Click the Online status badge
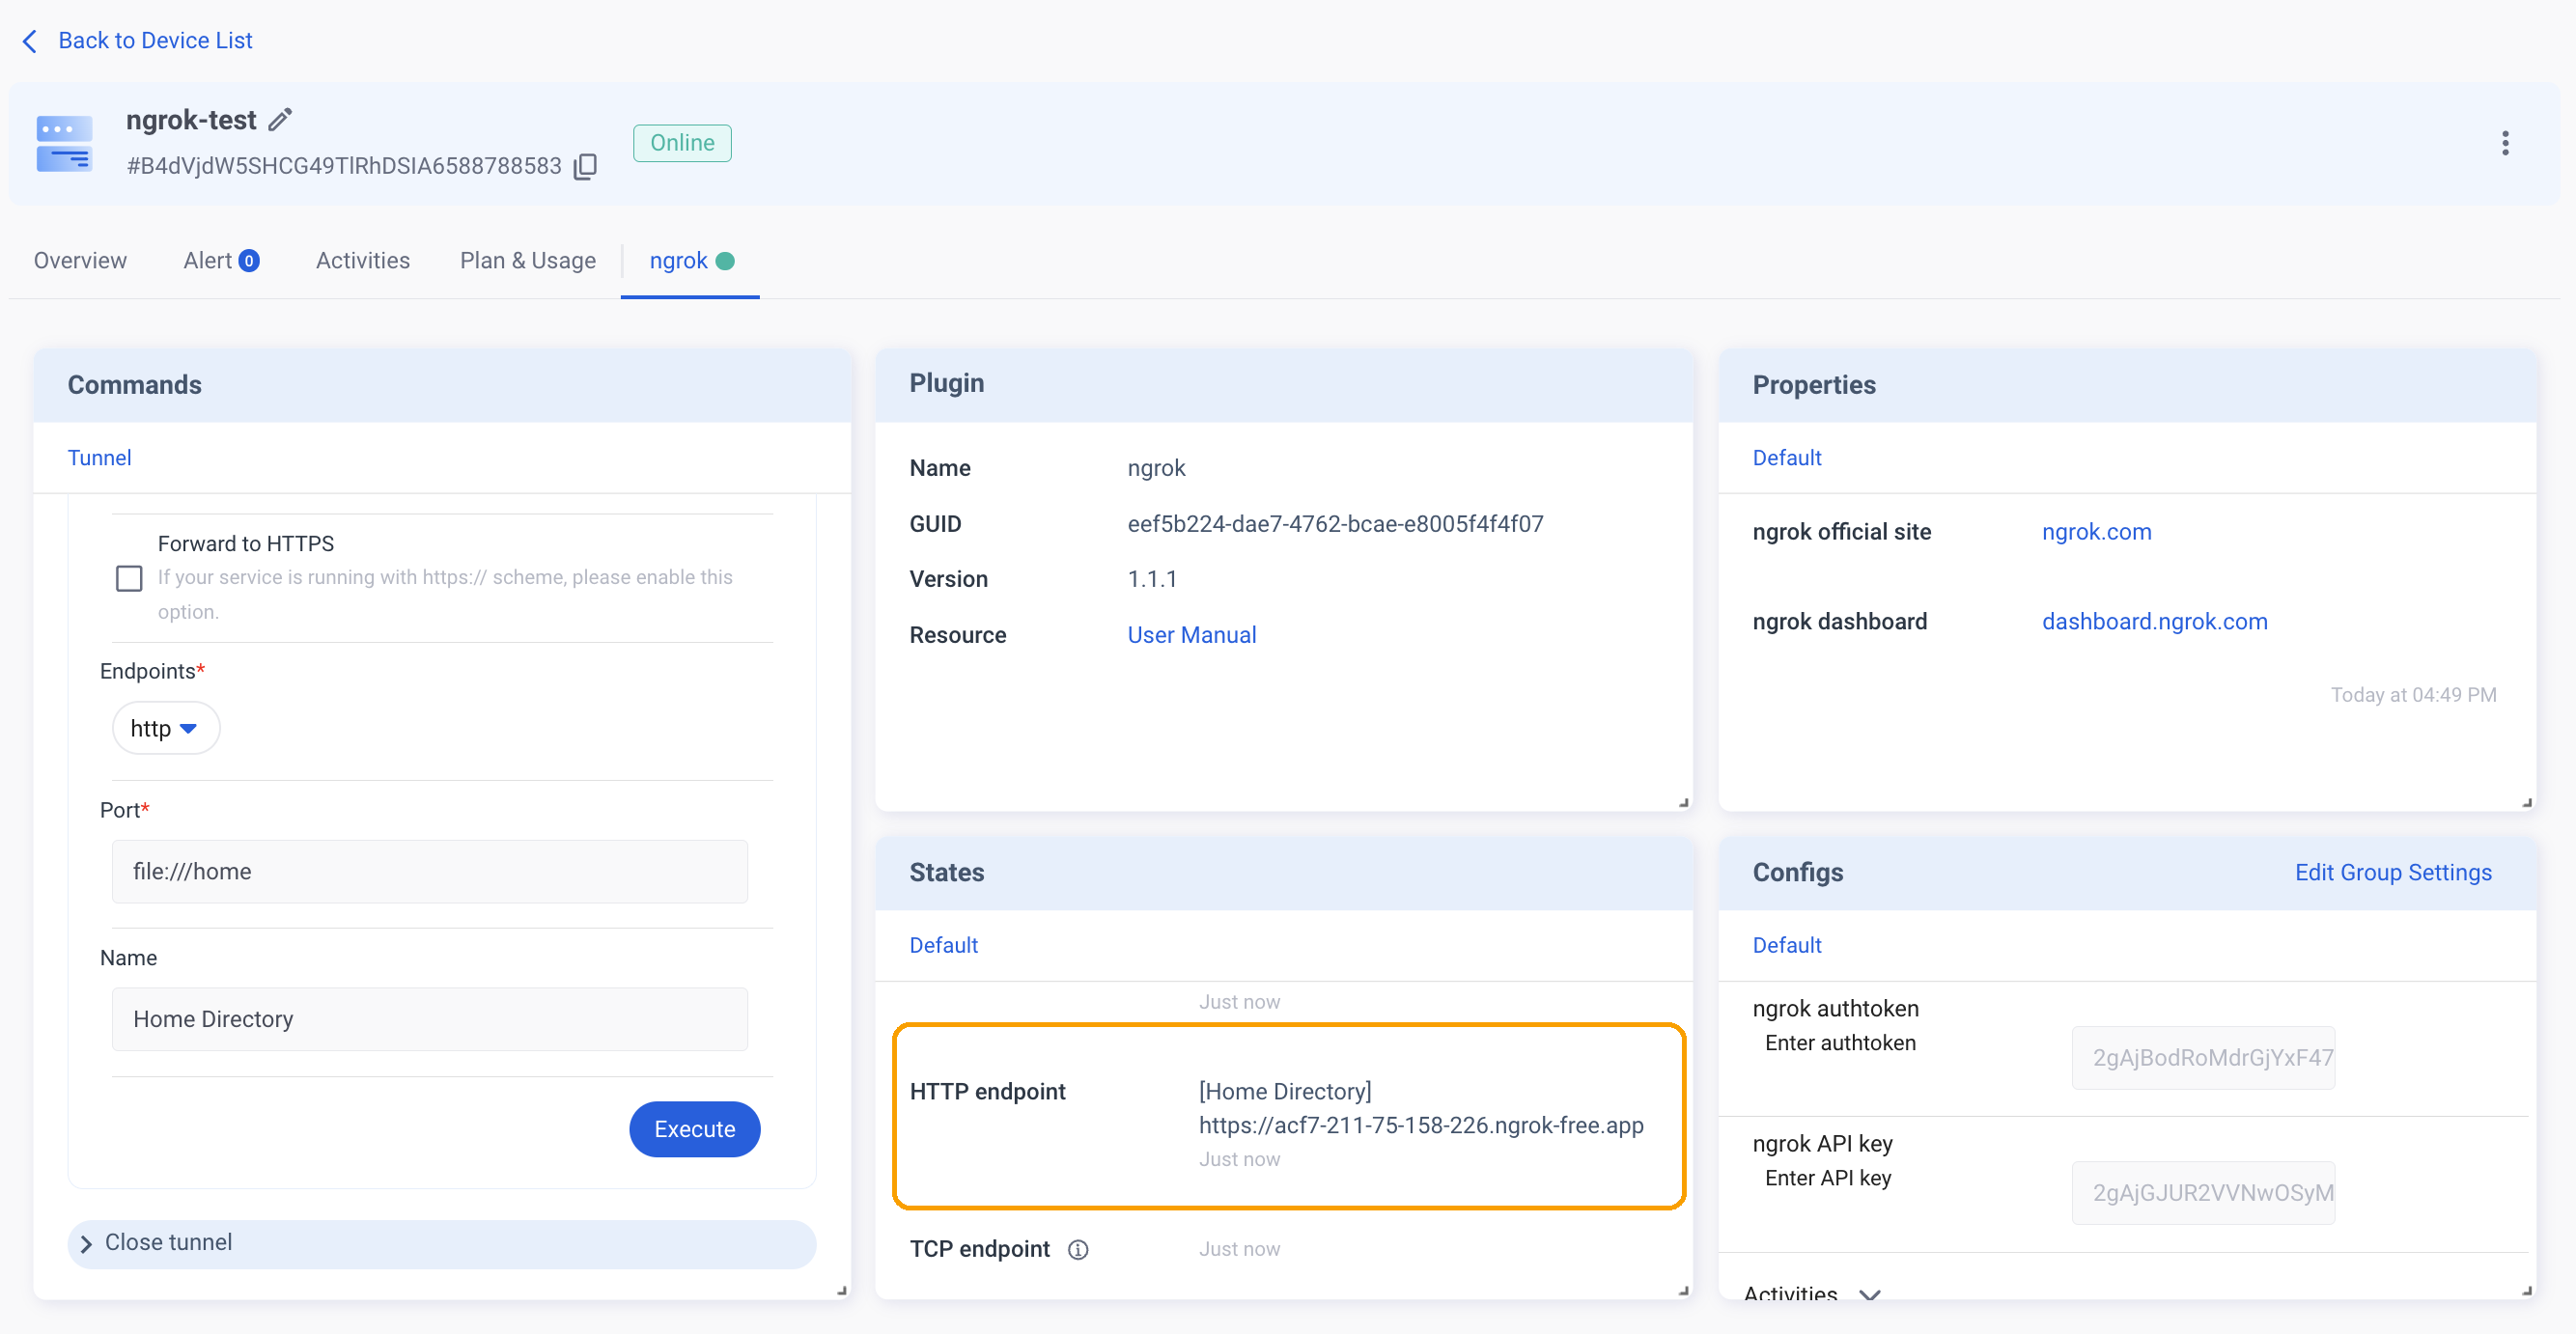Screen dimensions: 2576x1334 (682, 143)
